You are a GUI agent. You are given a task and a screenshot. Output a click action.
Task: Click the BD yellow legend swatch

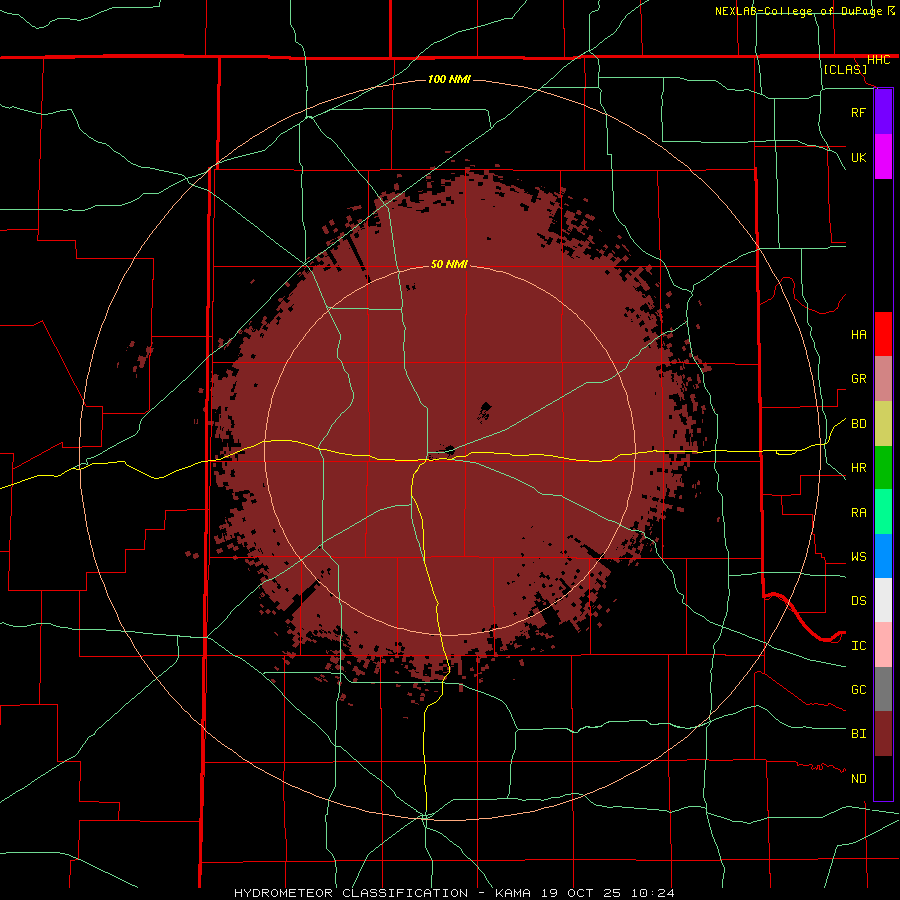[x=883, y=424]
